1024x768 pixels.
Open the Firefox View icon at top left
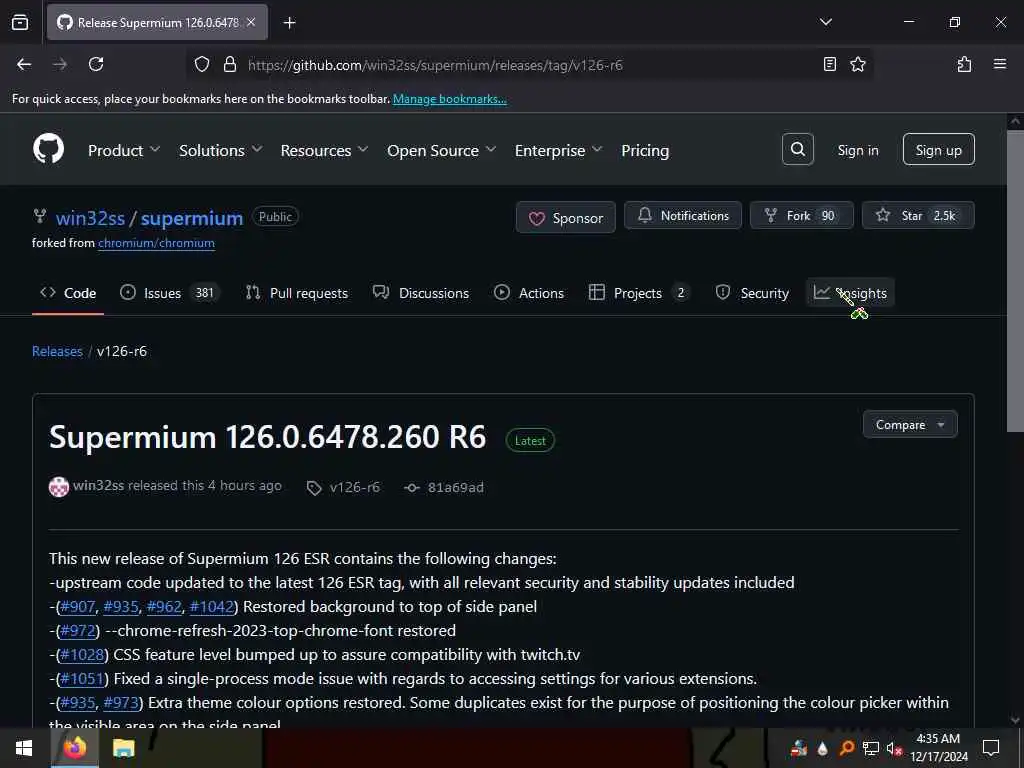tap(20, 22)
